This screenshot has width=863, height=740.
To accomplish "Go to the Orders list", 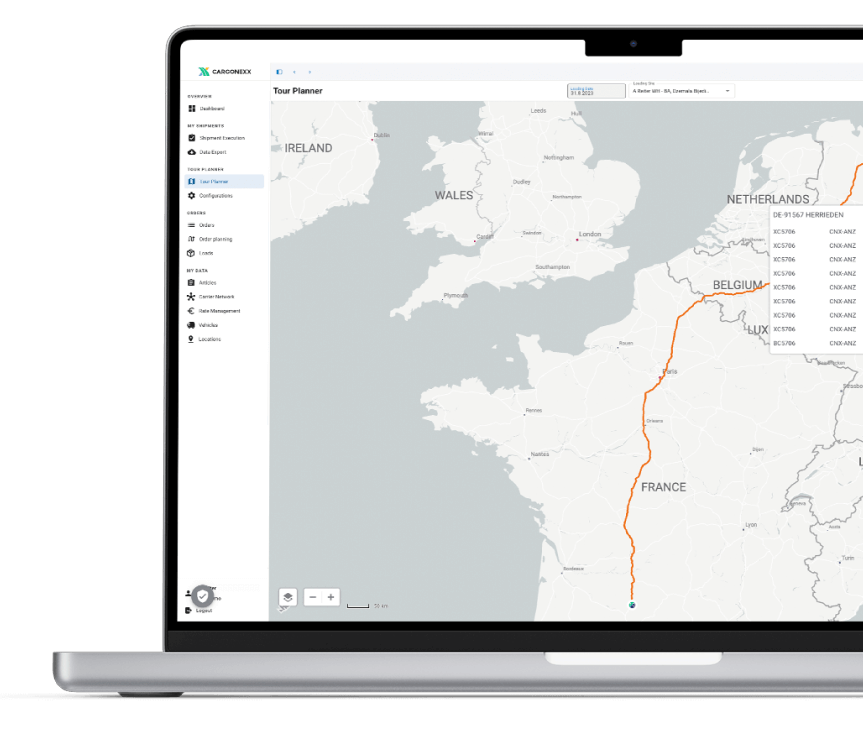I will tap(206, 225).
